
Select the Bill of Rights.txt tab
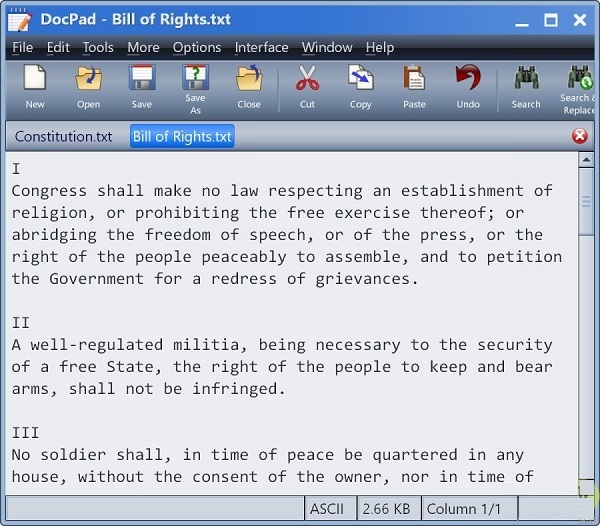point(182,136)
